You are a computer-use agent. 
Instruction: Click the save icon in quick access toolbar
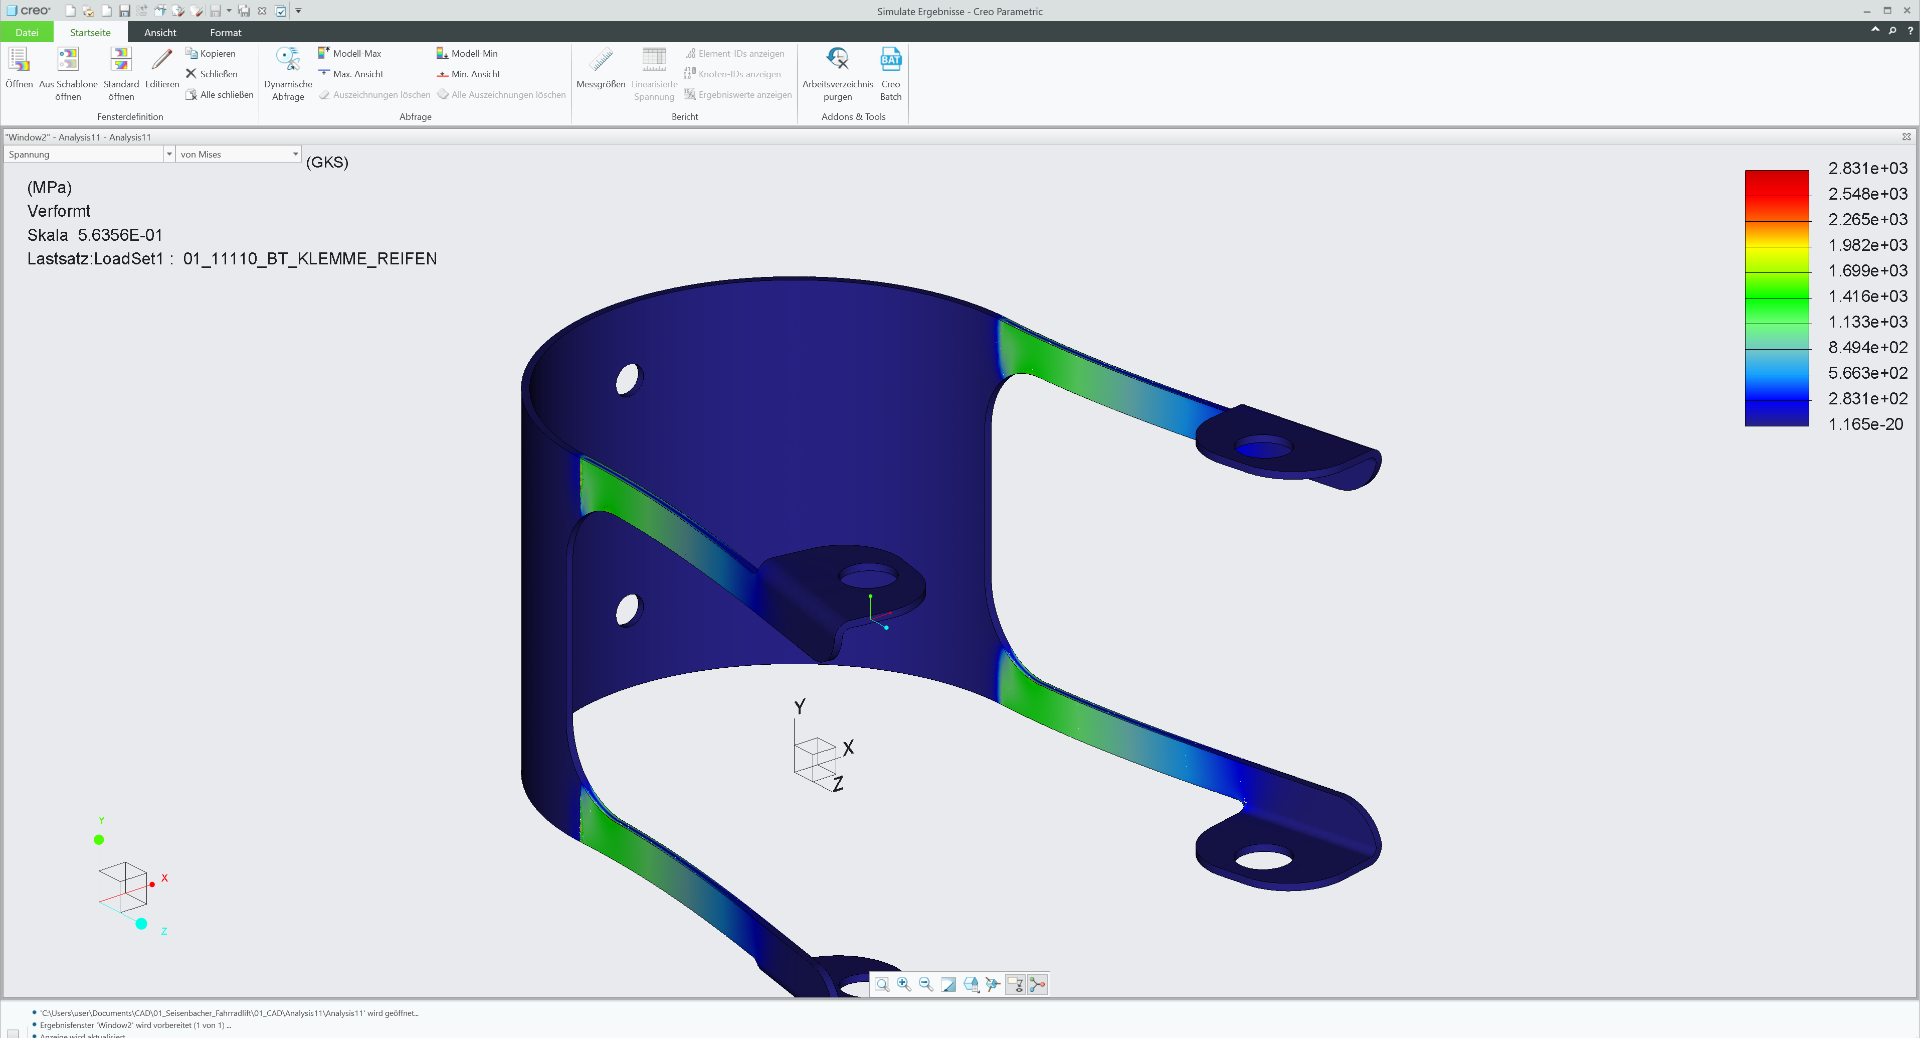point(124,11)
